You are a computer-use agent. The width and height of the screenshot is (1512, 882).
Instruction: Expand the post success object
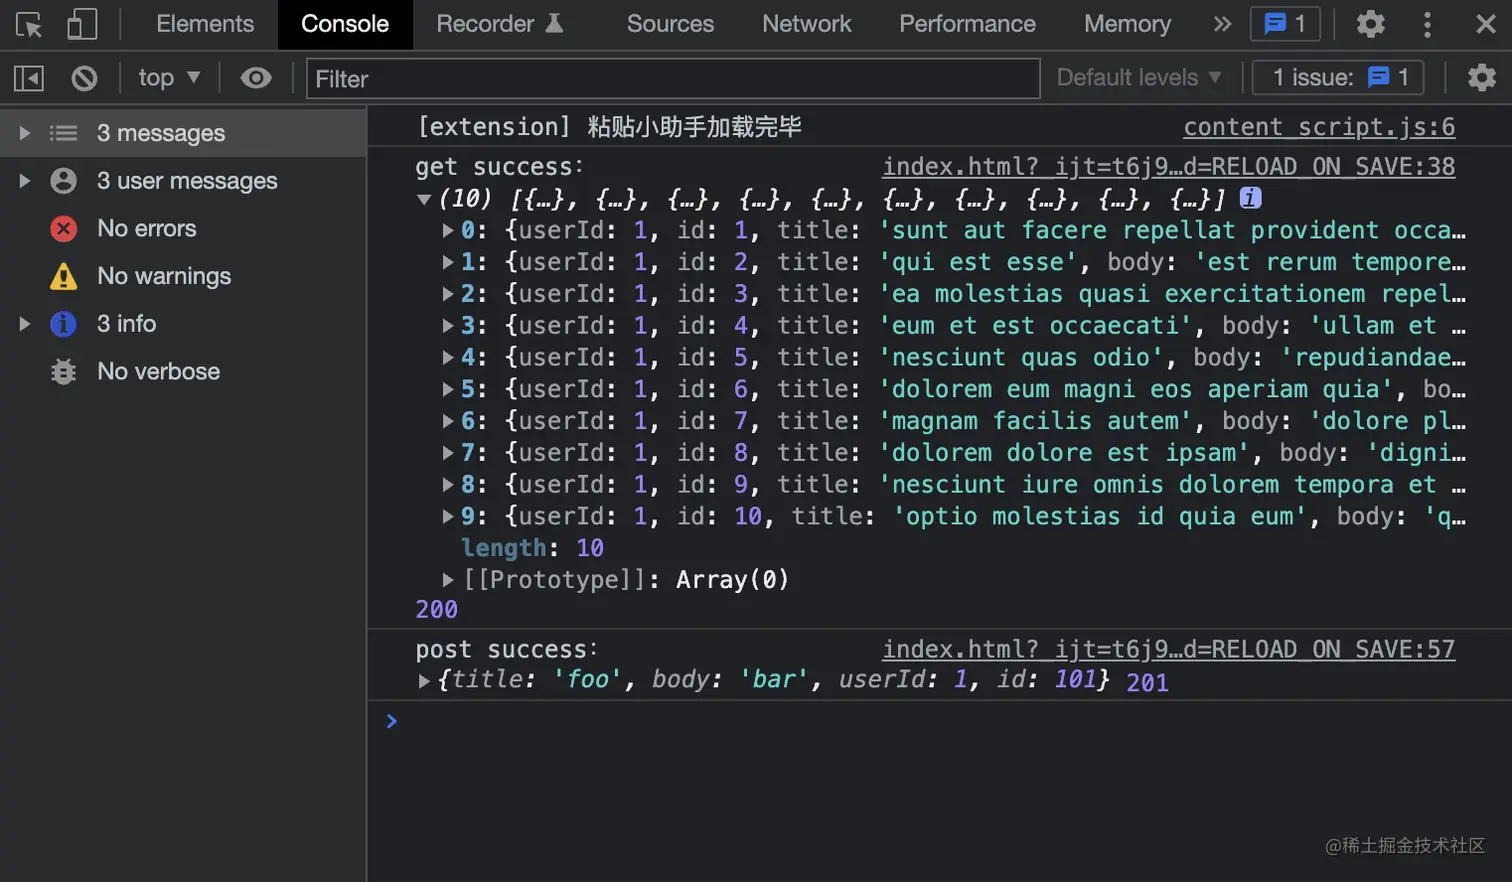tap(424, 681)
